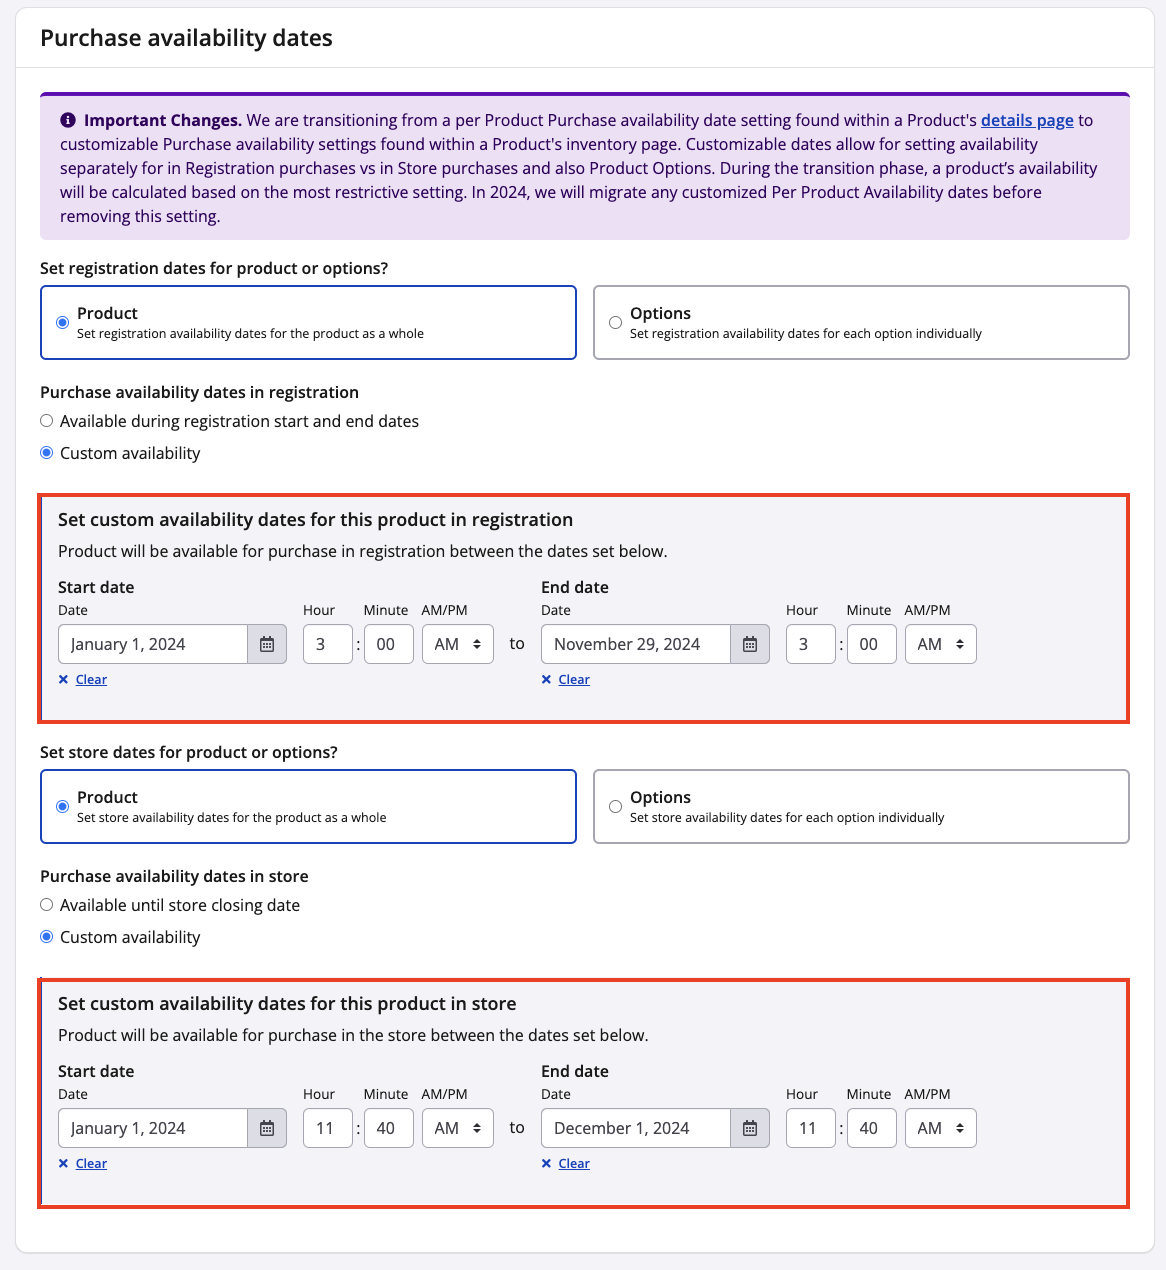The height and width of the screenshot is (1270, 1166).
Task: Click the X icon next to store start date Clear
Action: point(64,1163)
